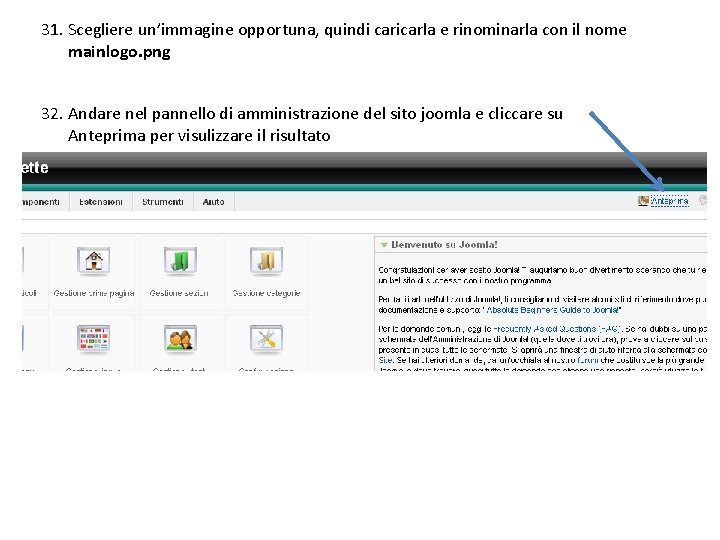This screenshot has width=720, height=540.
Task: Open Frequently Asked Questions (FAQ) link
Action: coord(557,329)
